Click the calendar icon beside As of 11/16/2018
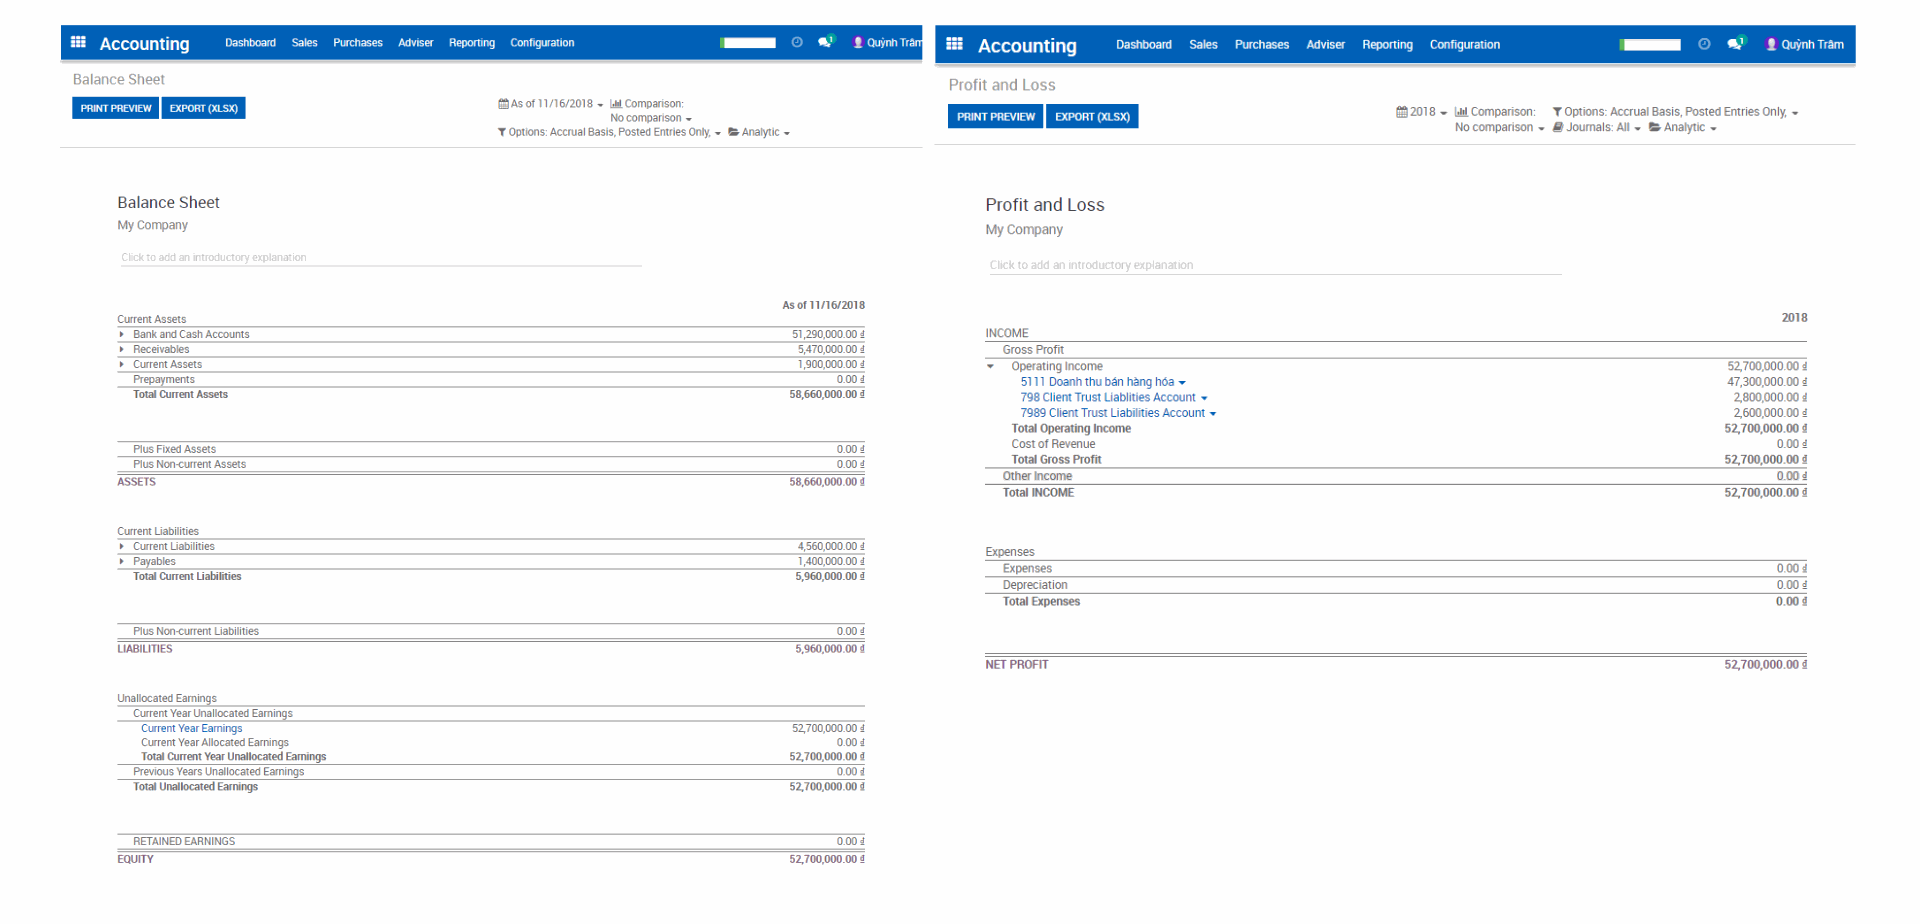The width and height of the screenshot is (1920, 924). pyautogui.click(x=504, y=103)
